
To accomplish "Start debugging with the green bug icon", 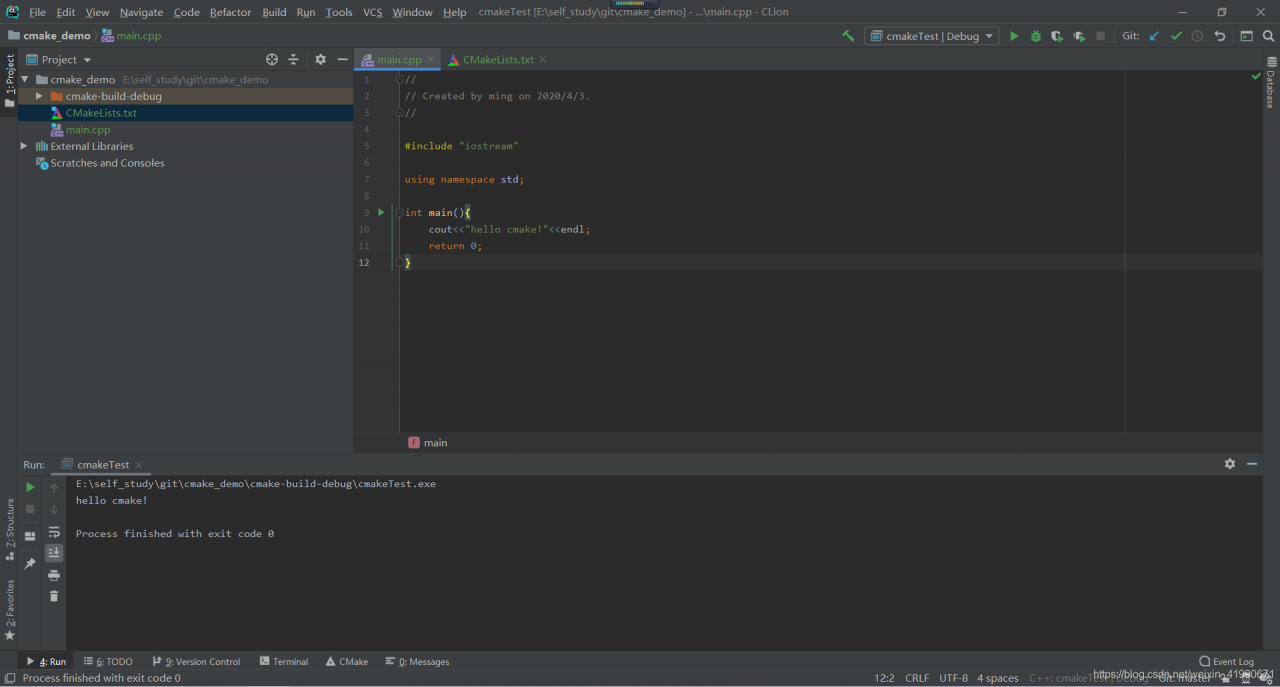I will (x=1035, y=36).
